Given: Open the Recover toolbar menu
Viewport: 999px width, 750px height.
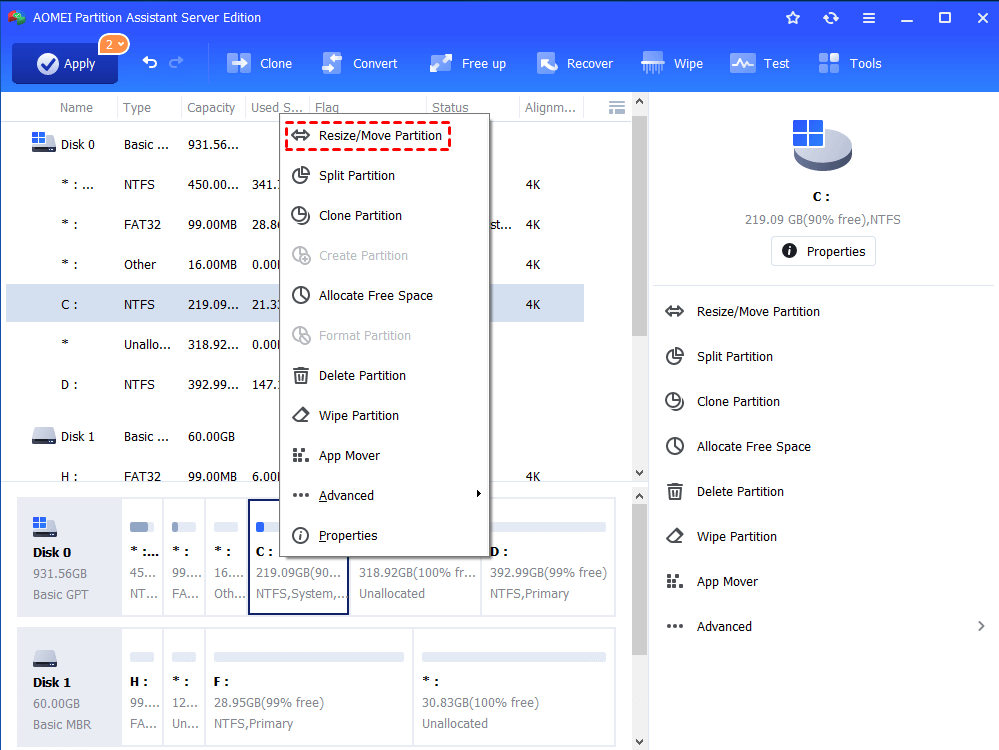Looking at the screenshot, I should [x=575, y=63].
